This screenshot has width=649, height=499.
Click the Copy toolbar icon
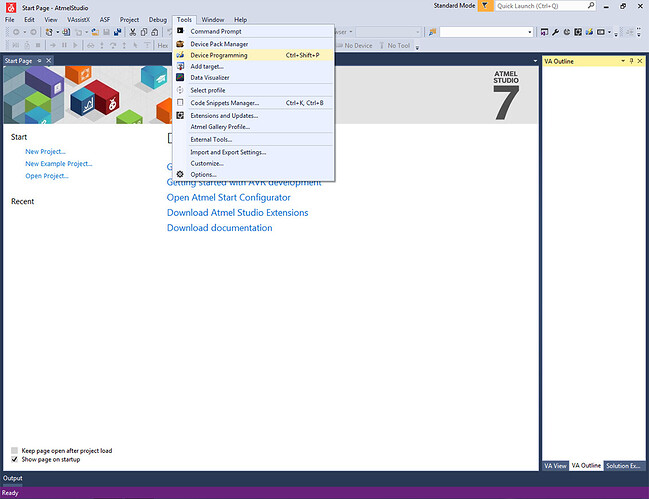(144, 32)
